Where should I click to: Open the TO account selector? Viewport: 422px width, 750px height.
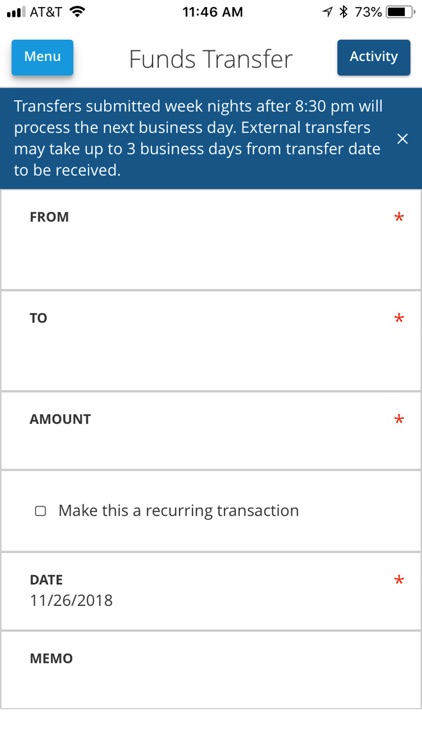coord(211,341)
